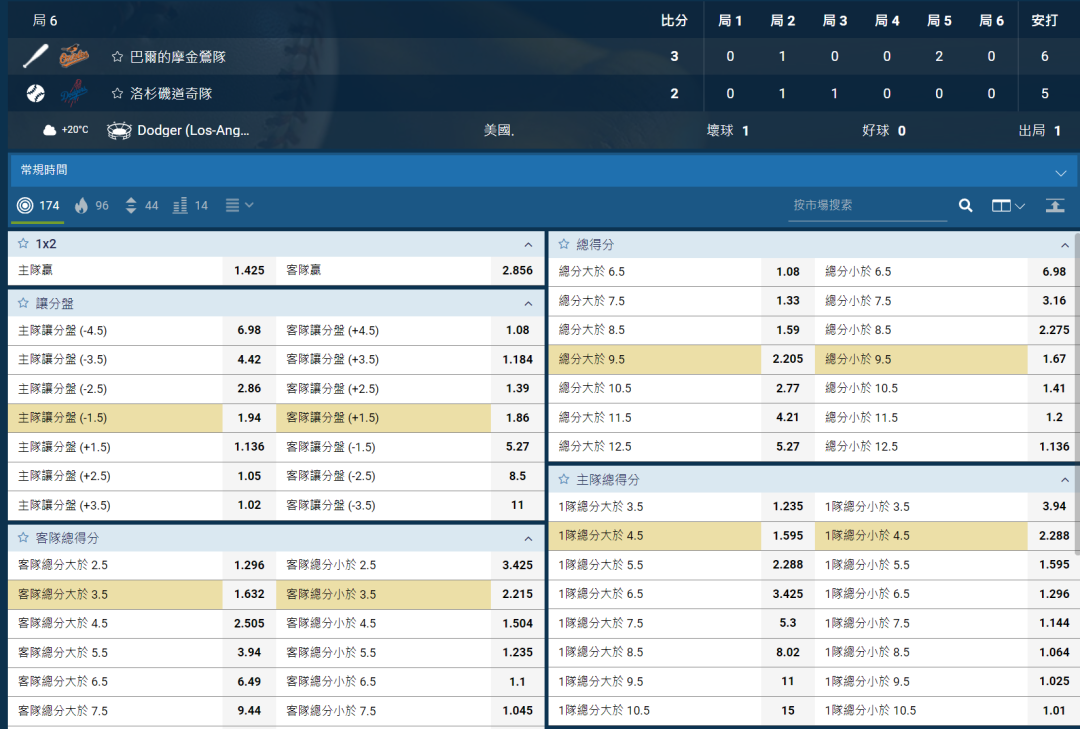Select 客隊贏 odds 2.856
Viewport: 1080px width, 729px height.
tap(517, 270)
